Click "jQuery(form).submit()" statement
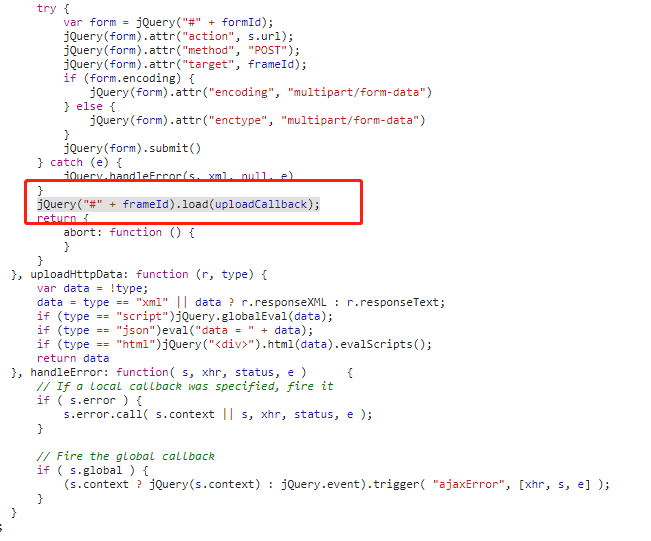The height and width of the screenshot is (541, 651). 132,148
